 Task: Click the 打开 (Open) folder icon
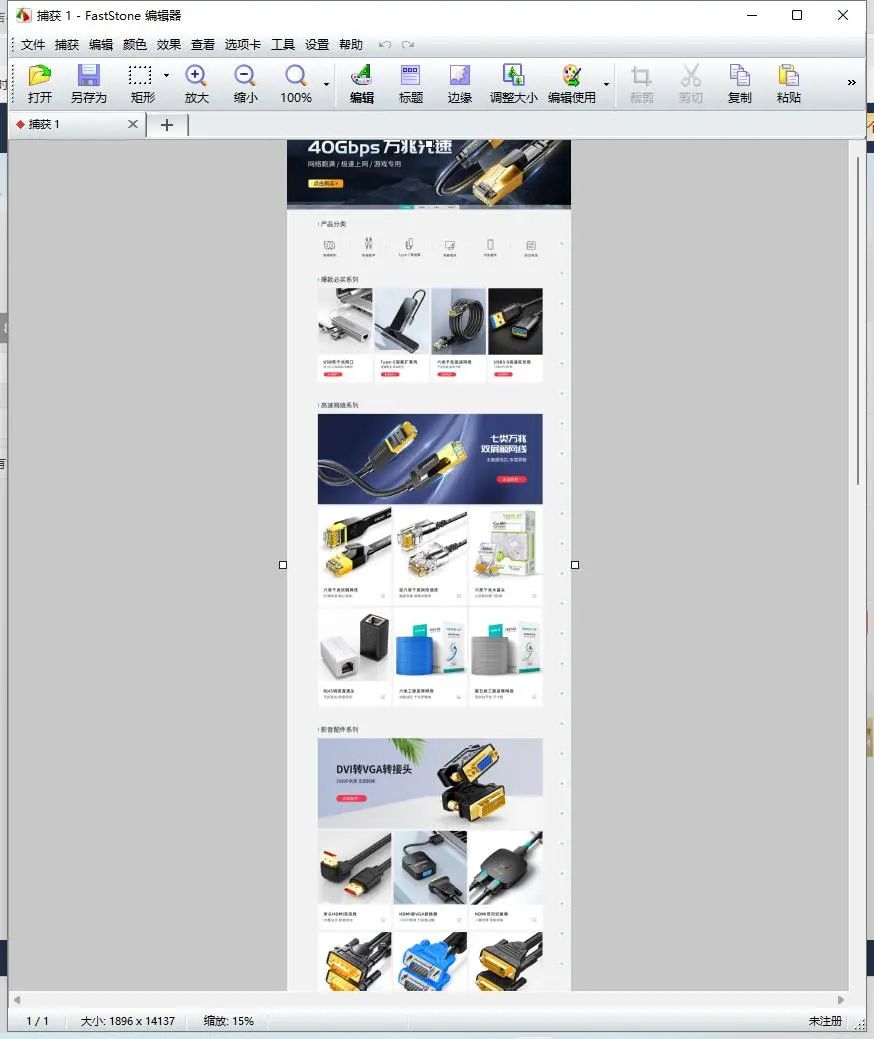(40, 76)
